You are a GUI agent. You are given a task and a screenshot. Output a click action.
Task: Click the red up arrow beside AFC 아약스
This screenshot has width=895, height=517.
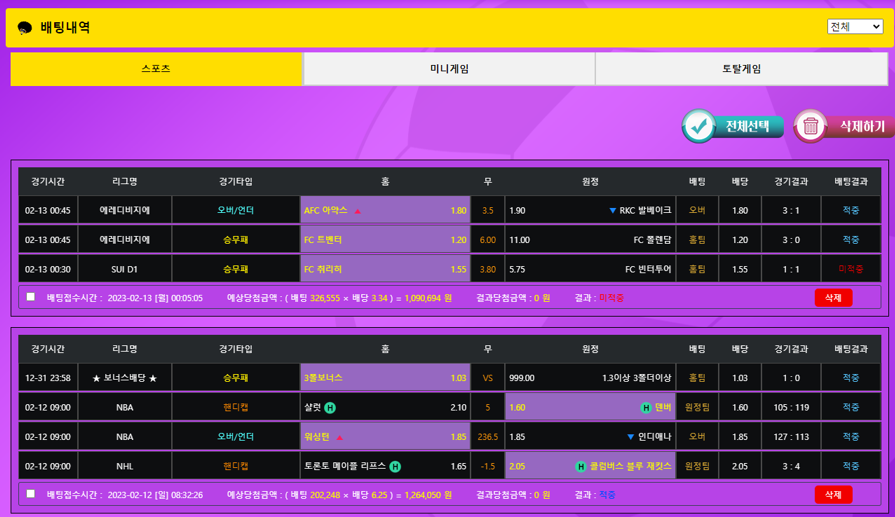[358, 211]
